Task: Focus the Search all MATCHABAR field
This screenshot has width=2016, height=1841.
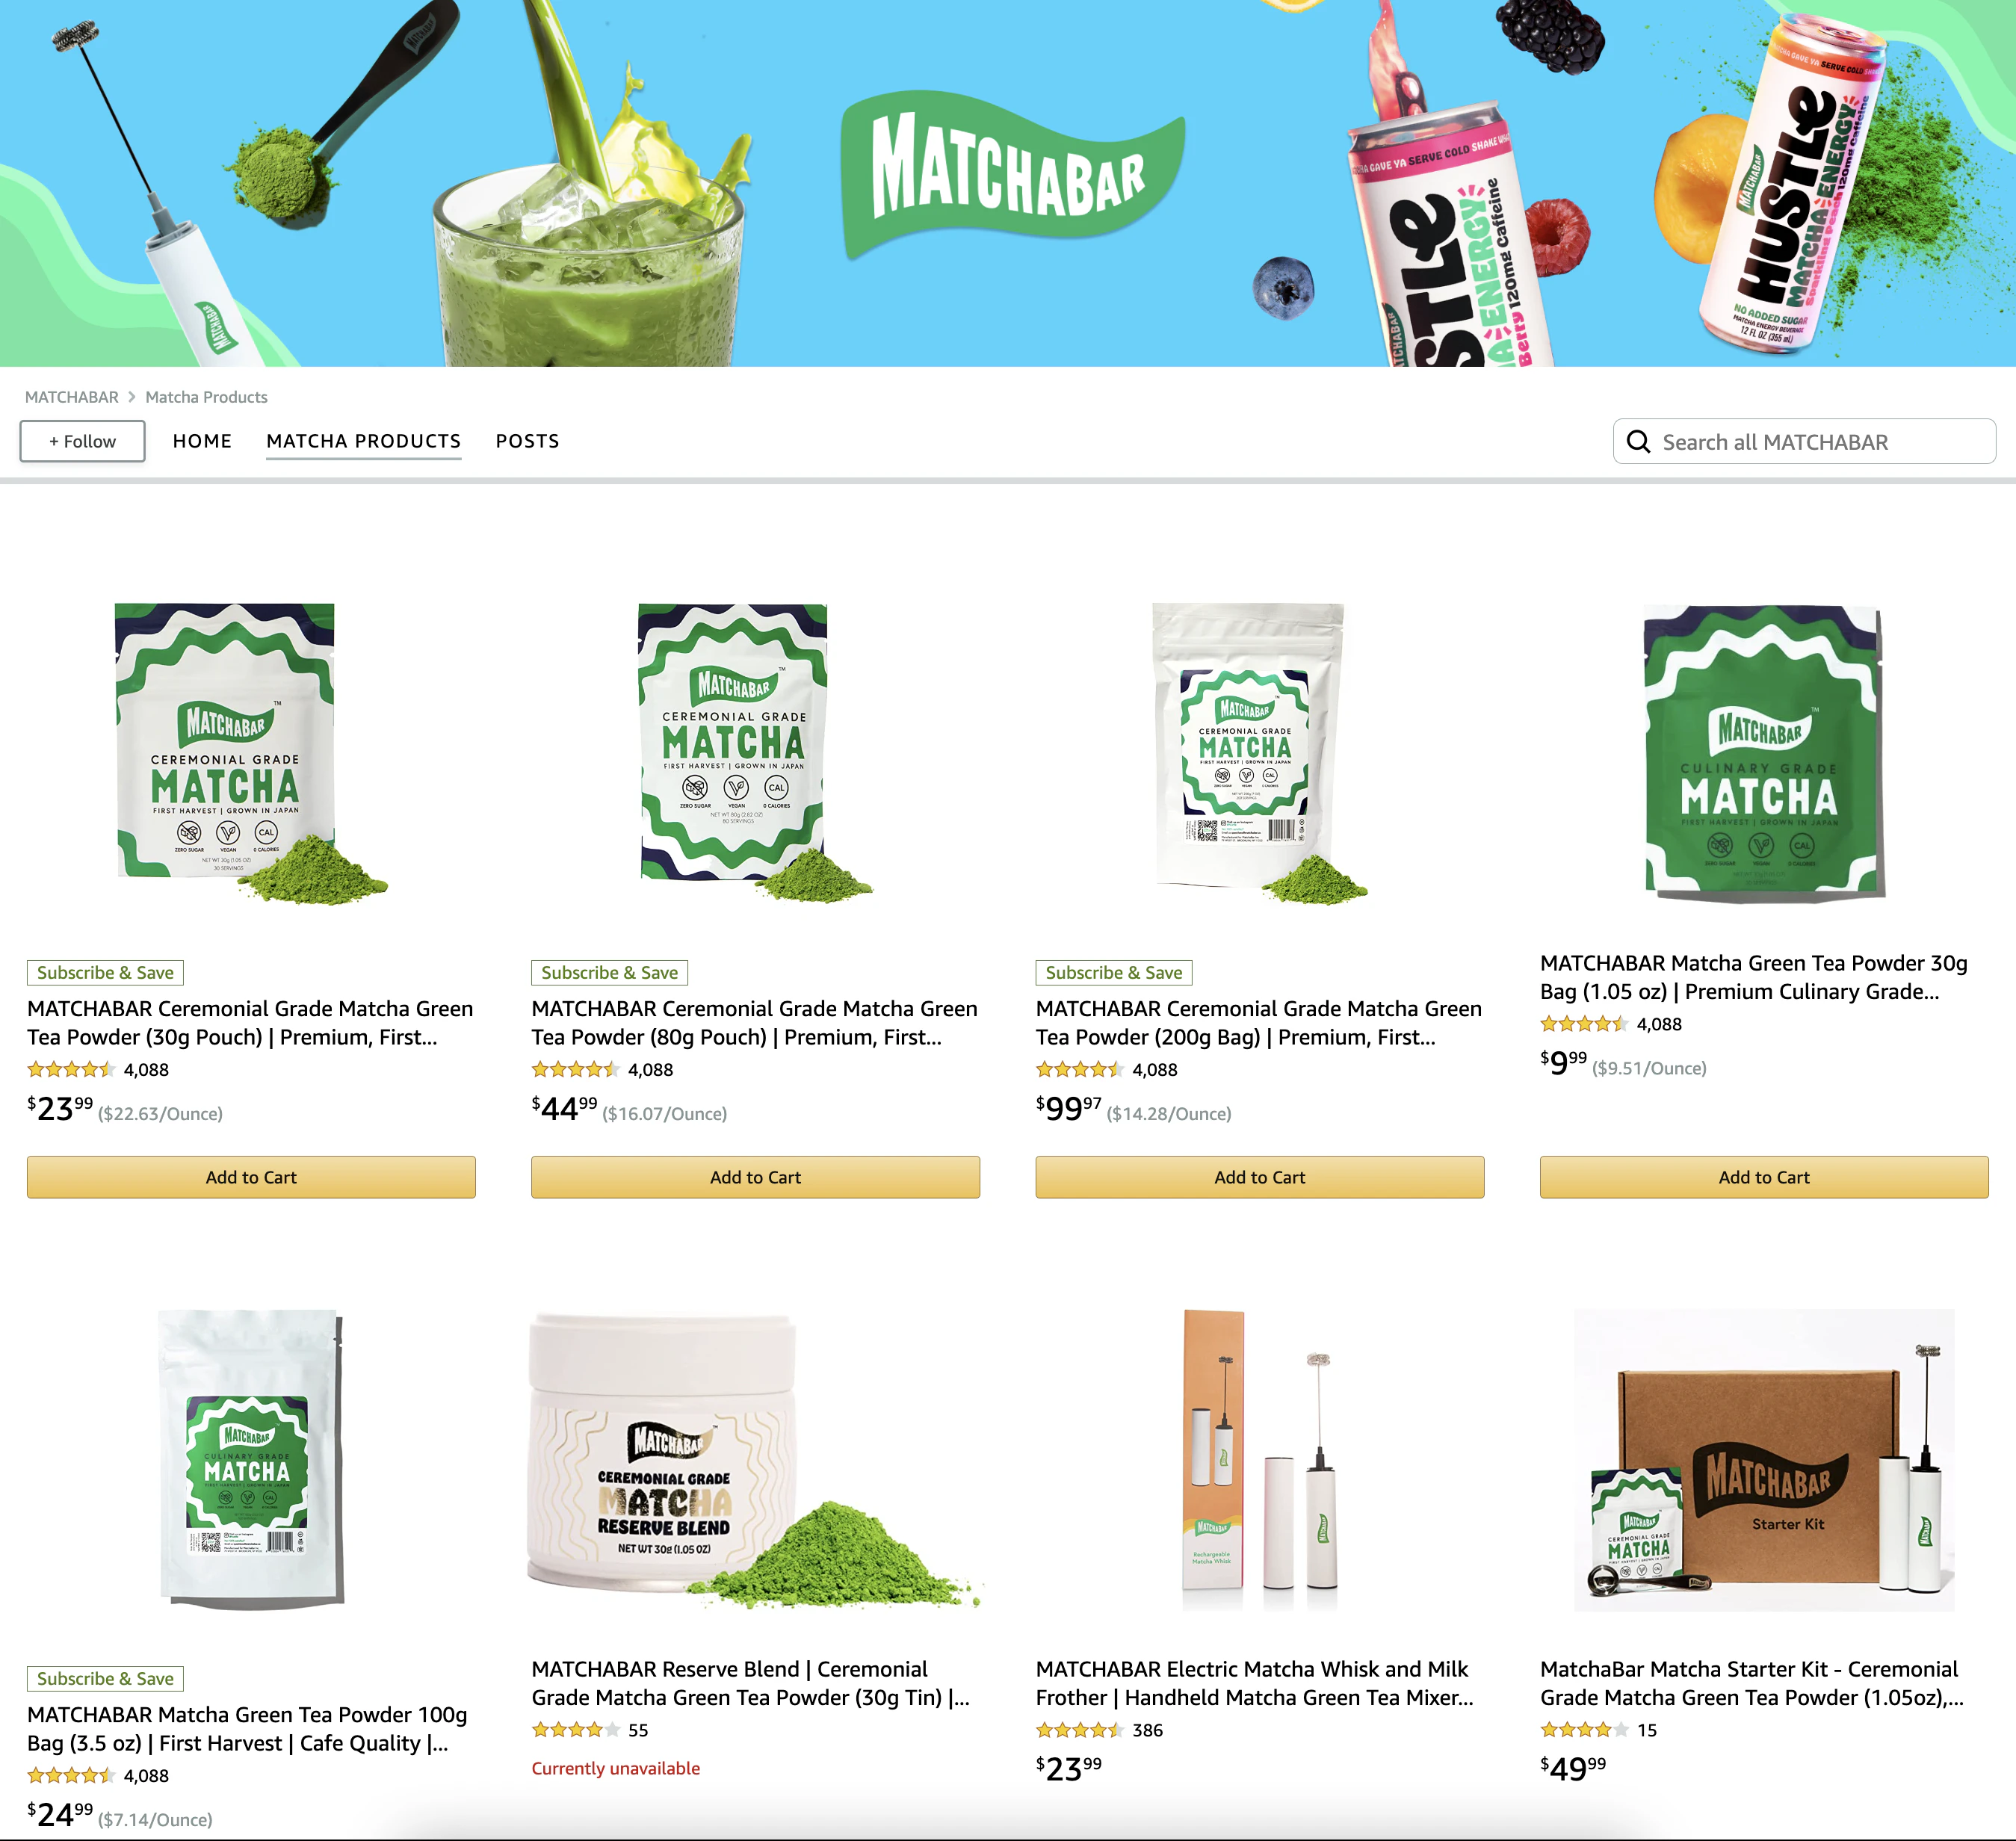Action: point(1804,441)
